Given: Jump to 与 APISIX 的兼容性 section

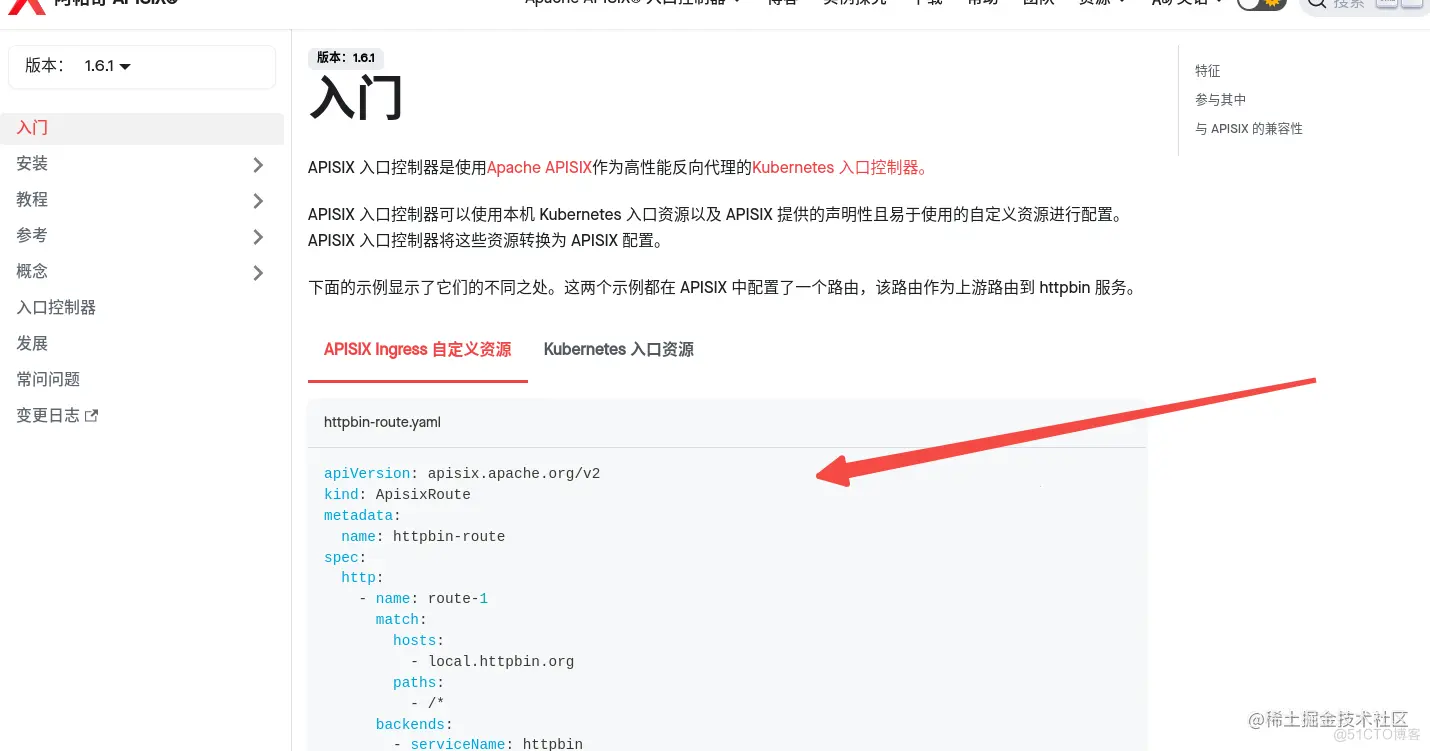Looking at the screenshot, I should [x=1249, y=129].
